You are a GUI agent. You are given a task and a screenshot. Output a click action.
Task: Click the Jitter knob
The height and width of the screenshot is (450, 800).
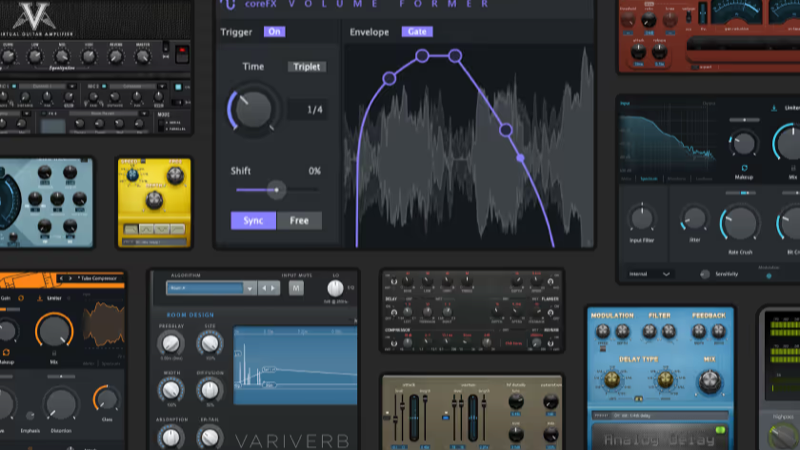coord(695,218)
